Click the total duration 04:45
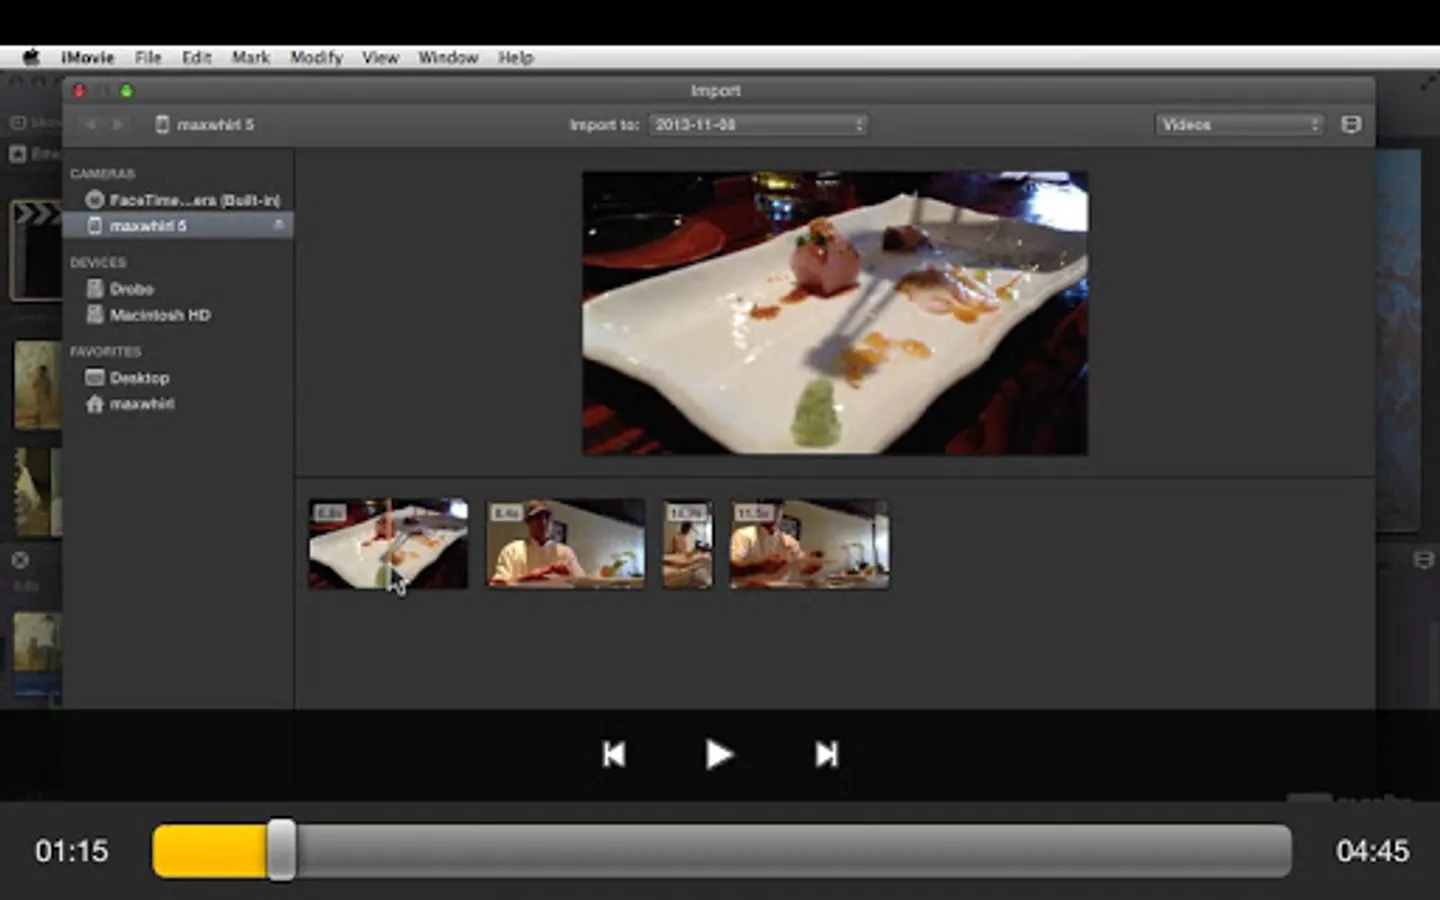The width and height of the screenshot is (1440, 900). (1372, 851)
